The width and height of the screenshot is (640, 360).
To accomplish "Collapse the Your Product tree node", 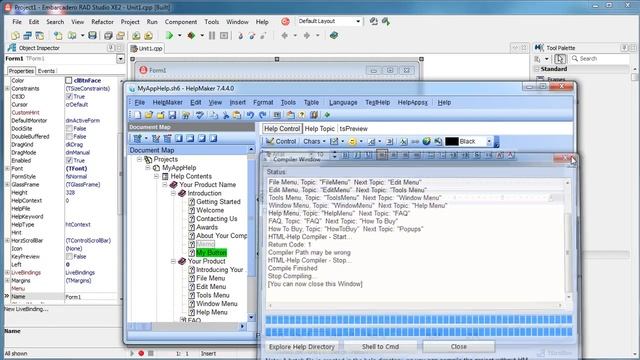I will (x=173, y=261).
